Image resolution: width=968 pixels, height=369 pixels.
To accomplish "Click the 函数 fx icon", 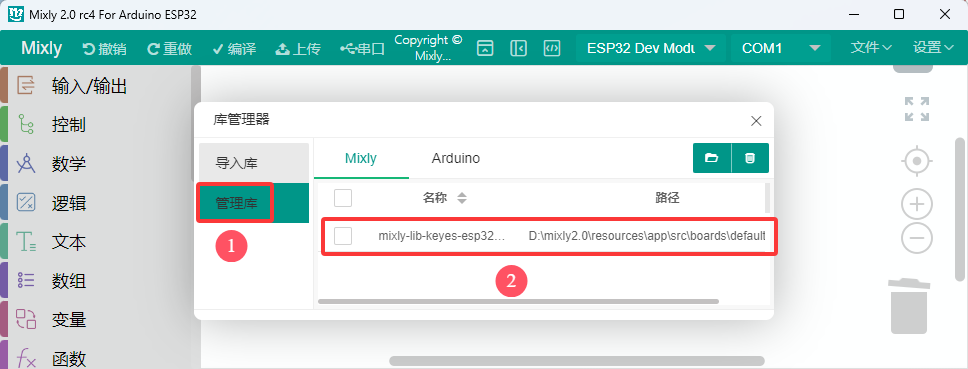I will [26, 358].
